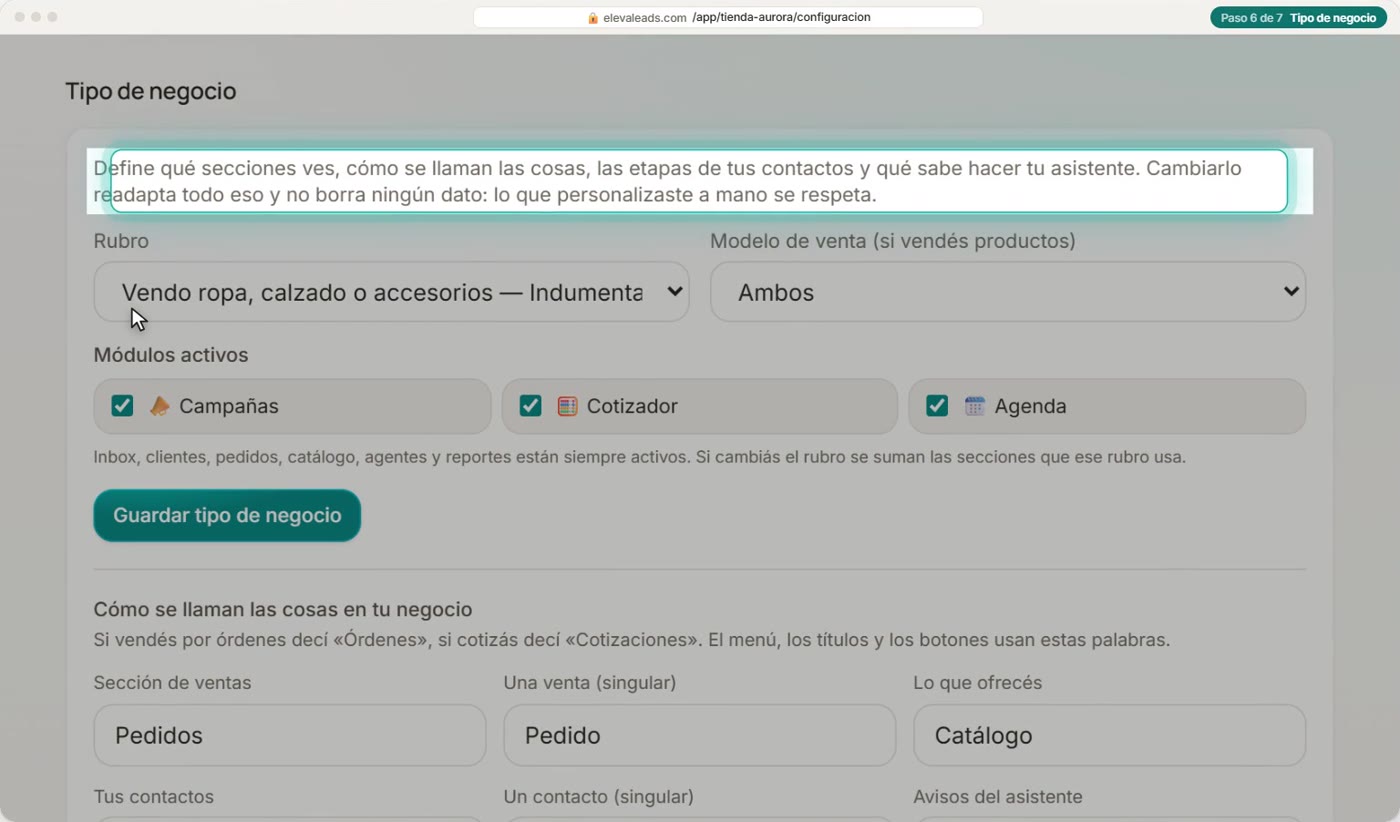The image size is (1400, 822).
Task: Click the Lo que ofrecés field
Action: point(1109,735)
